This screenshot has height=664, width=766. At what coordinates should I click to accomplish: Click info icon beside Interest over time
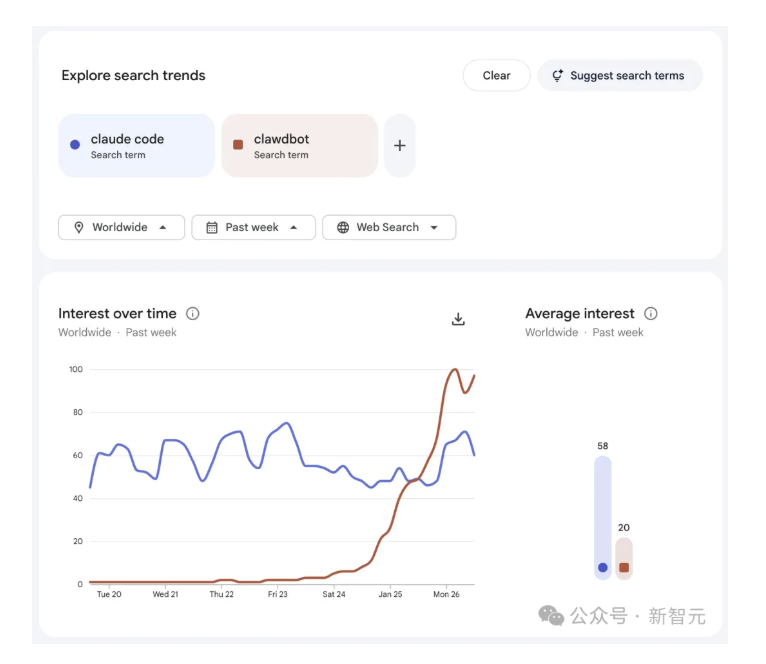pyautogui.click(x=193, y=313)
